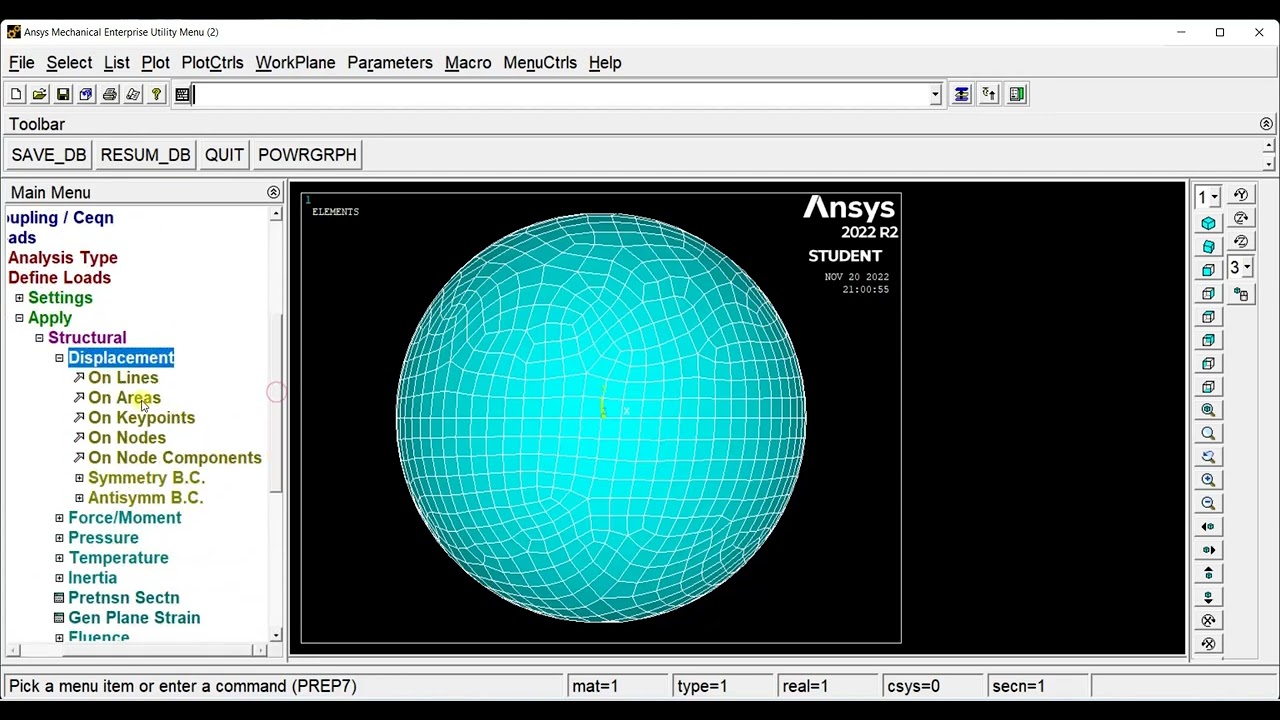
Task: Open the MenuCtrls menu
Action: coord(540,62)
